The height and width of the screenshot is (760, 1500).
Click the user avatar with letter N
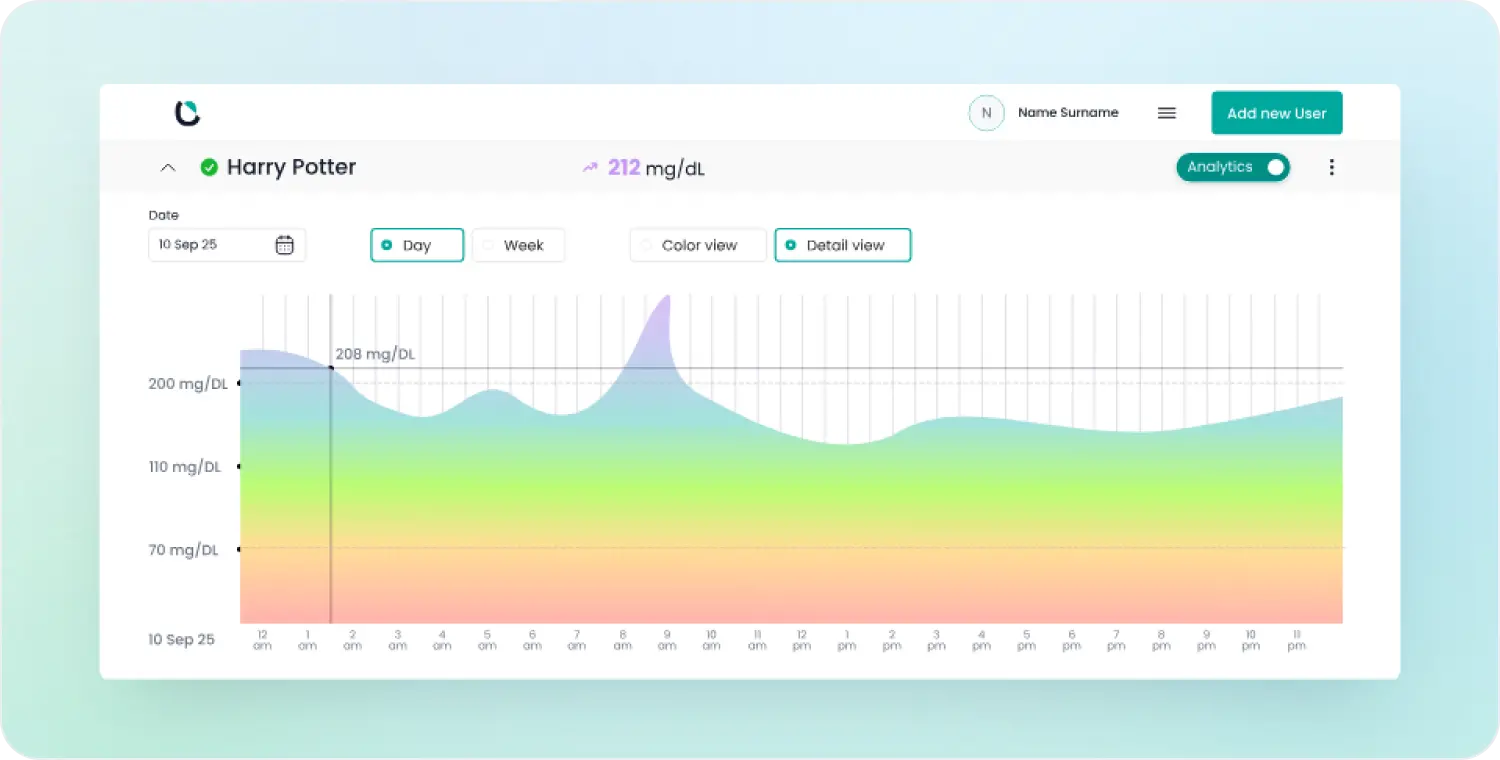[986, 113]
